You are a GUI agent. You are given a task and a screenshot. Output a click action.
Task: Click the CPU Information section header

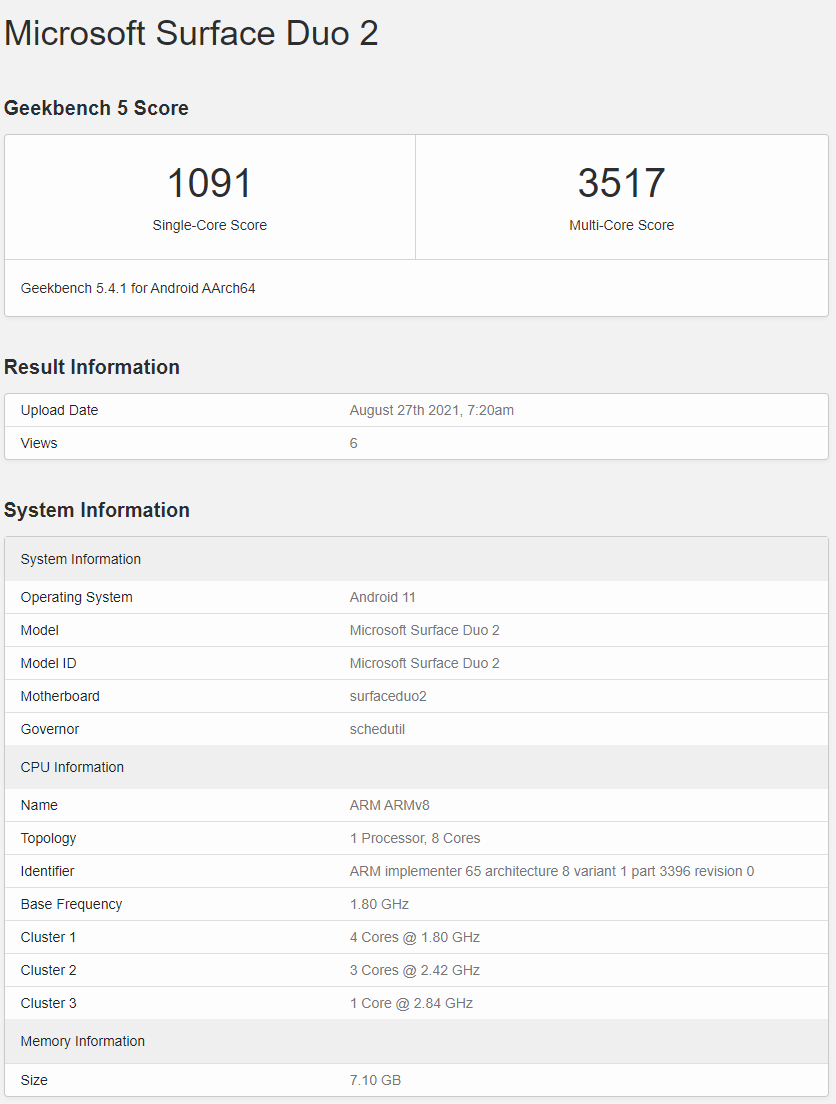pos(72,767)
